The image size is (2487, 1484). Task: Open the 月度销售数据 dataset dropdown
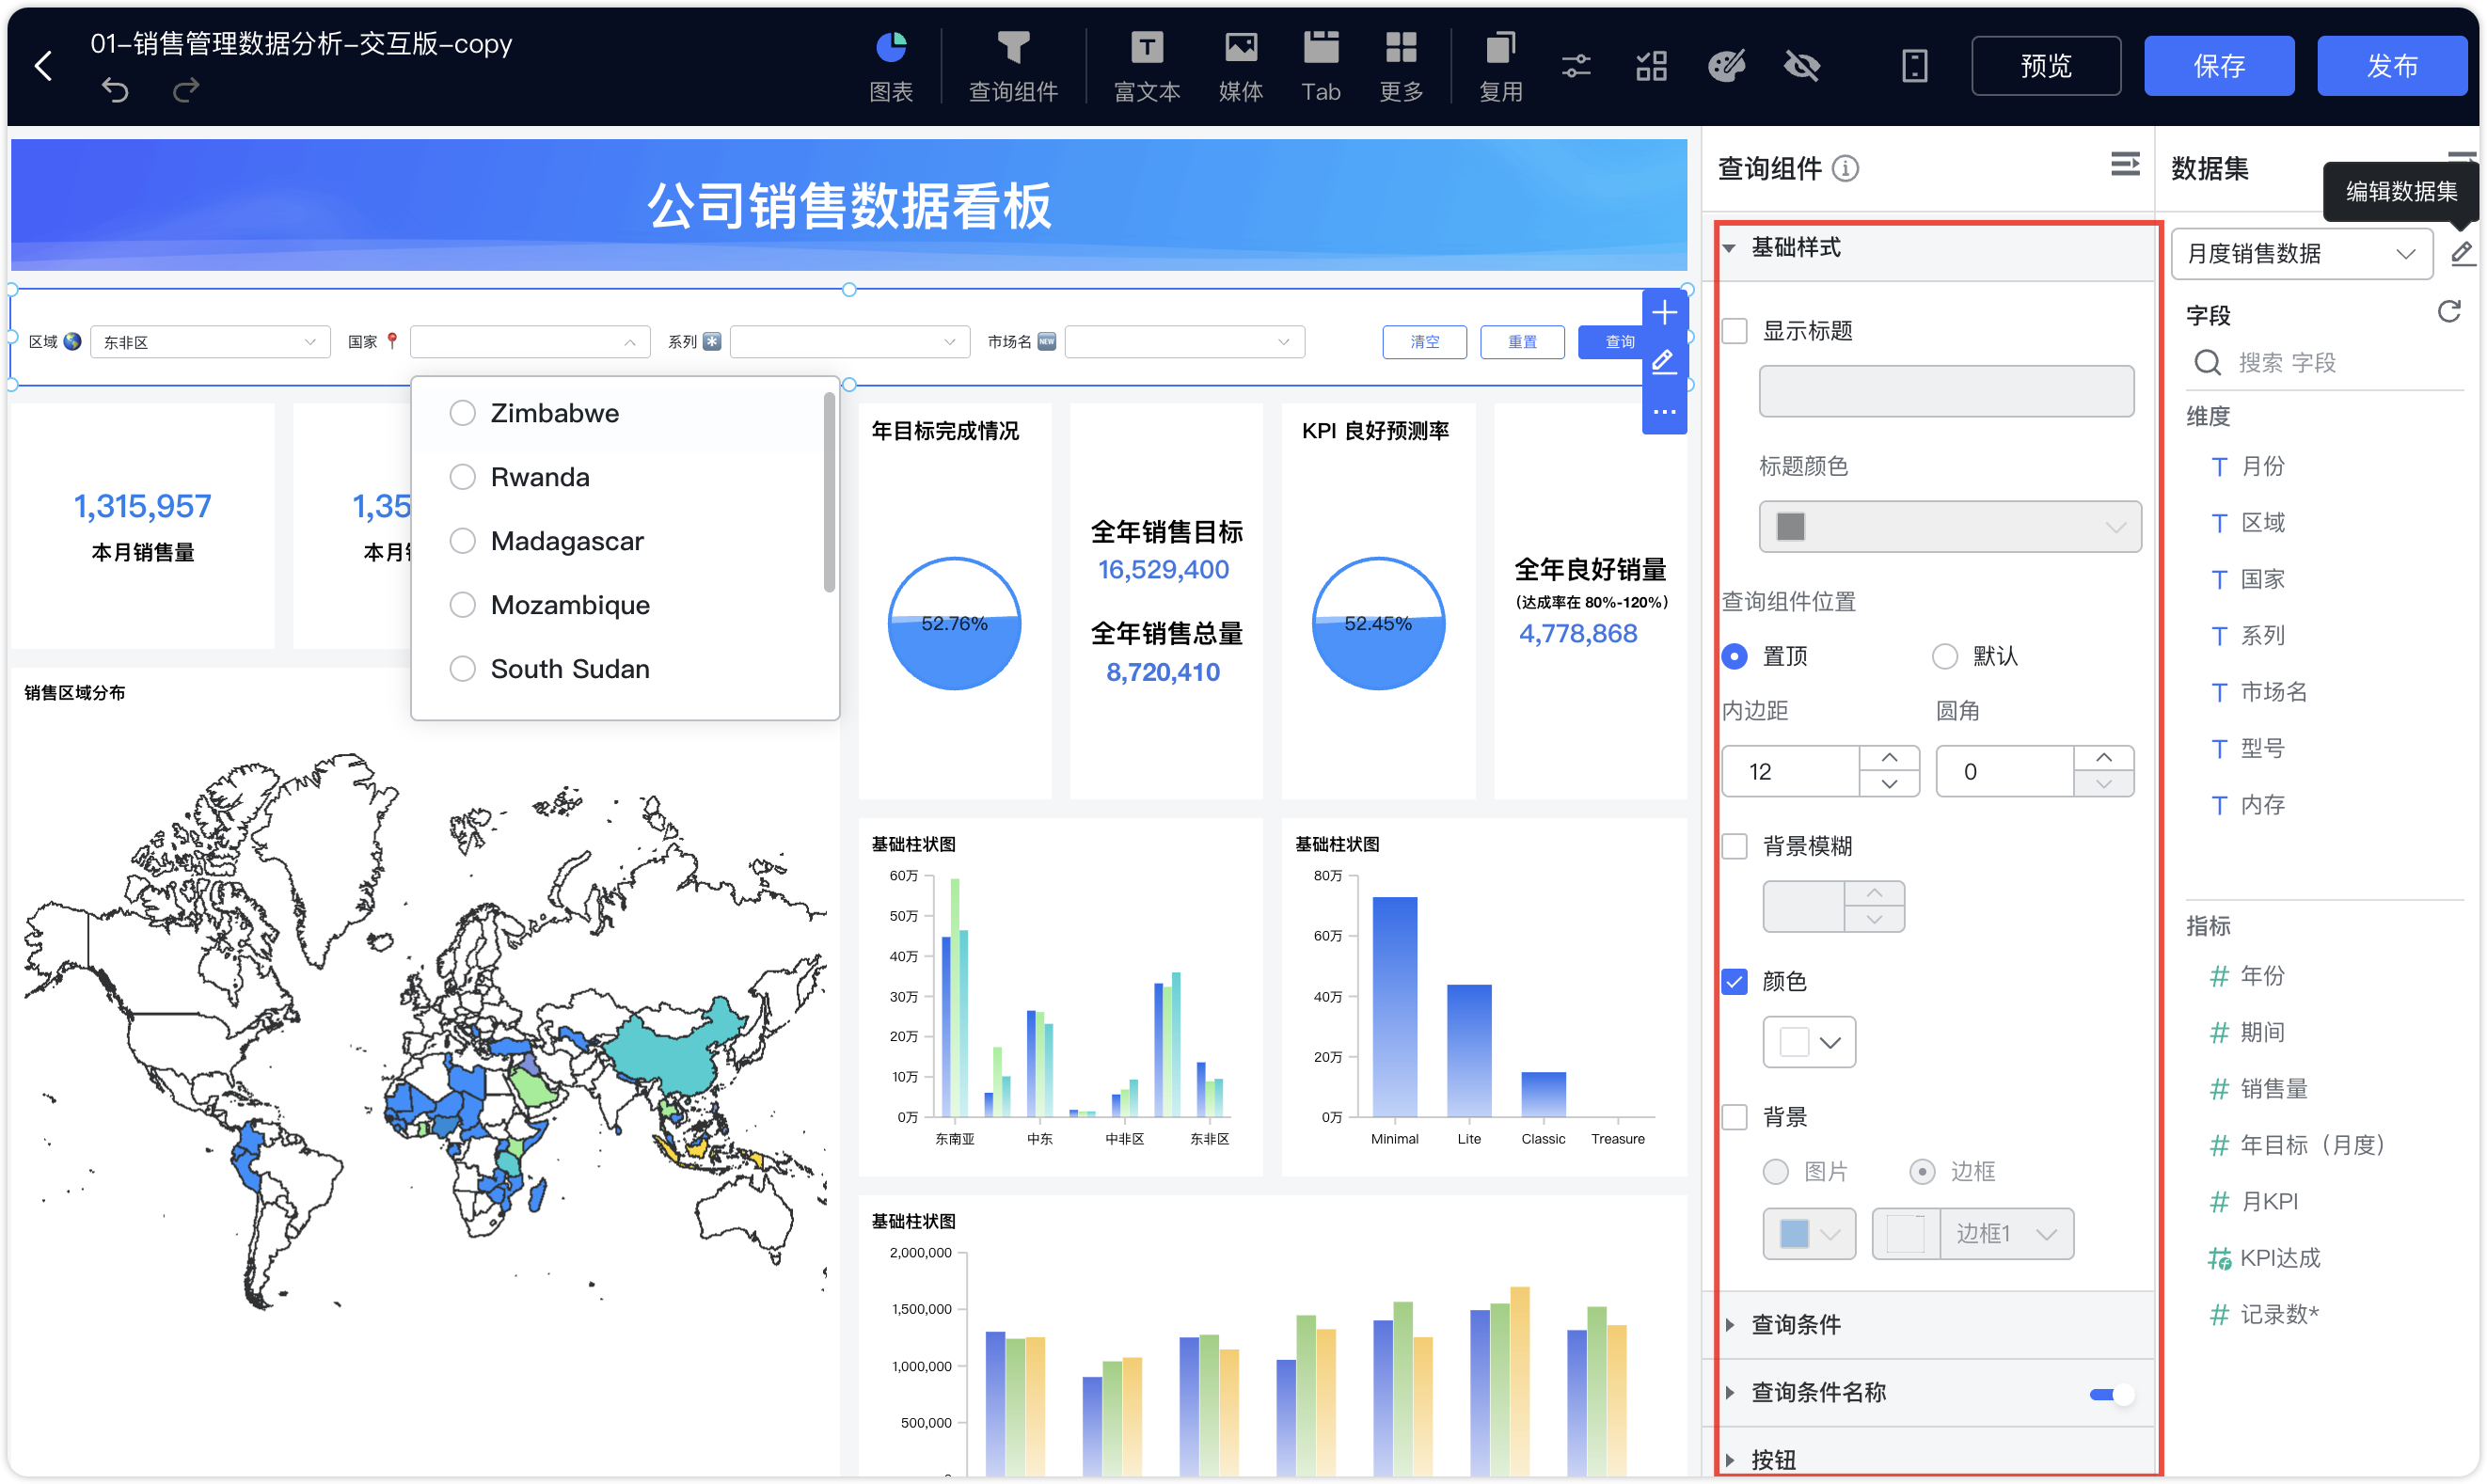click(x=2301, y=254)
